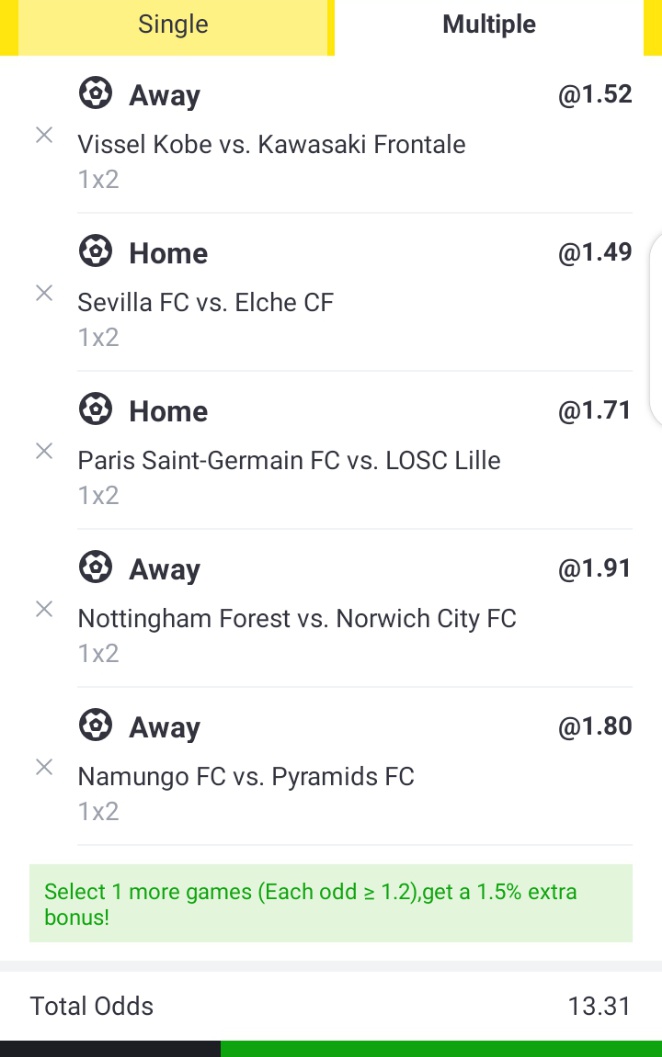Open the Vissel Kobe vs. Kawasaki Frontale match
The height and width of the screenshot is (1057, 662).
272,145
